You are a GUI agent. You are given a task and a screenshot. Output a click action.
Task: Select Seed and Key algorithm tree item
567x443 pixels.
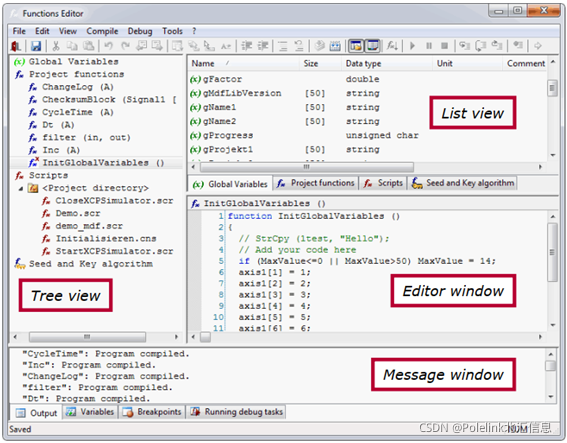pos(90,264)
